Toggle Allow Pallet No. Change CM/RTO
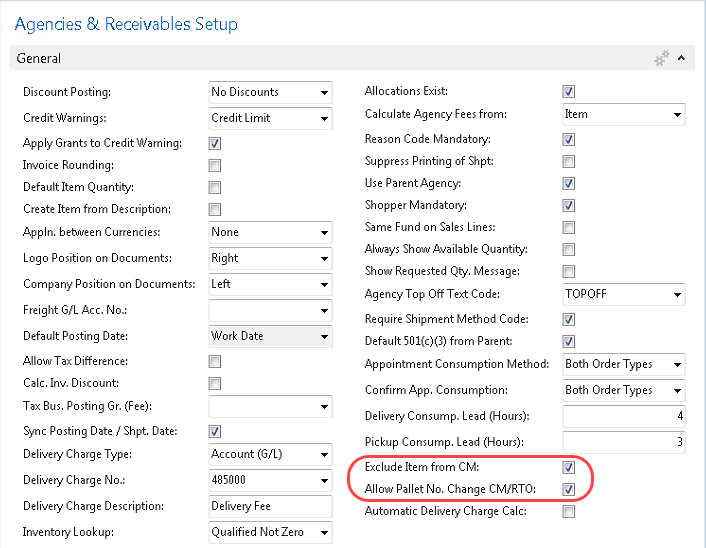Screen dimensions: 706x548 (569, 489)
